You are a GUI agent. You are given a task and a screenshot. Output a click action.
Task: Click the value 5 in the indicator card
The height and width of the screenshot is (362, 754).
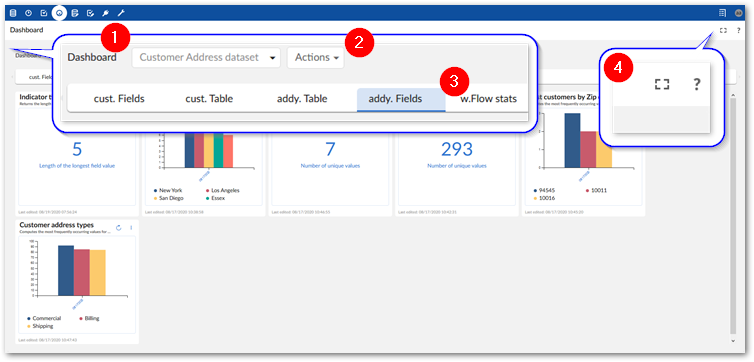[77, 150]
